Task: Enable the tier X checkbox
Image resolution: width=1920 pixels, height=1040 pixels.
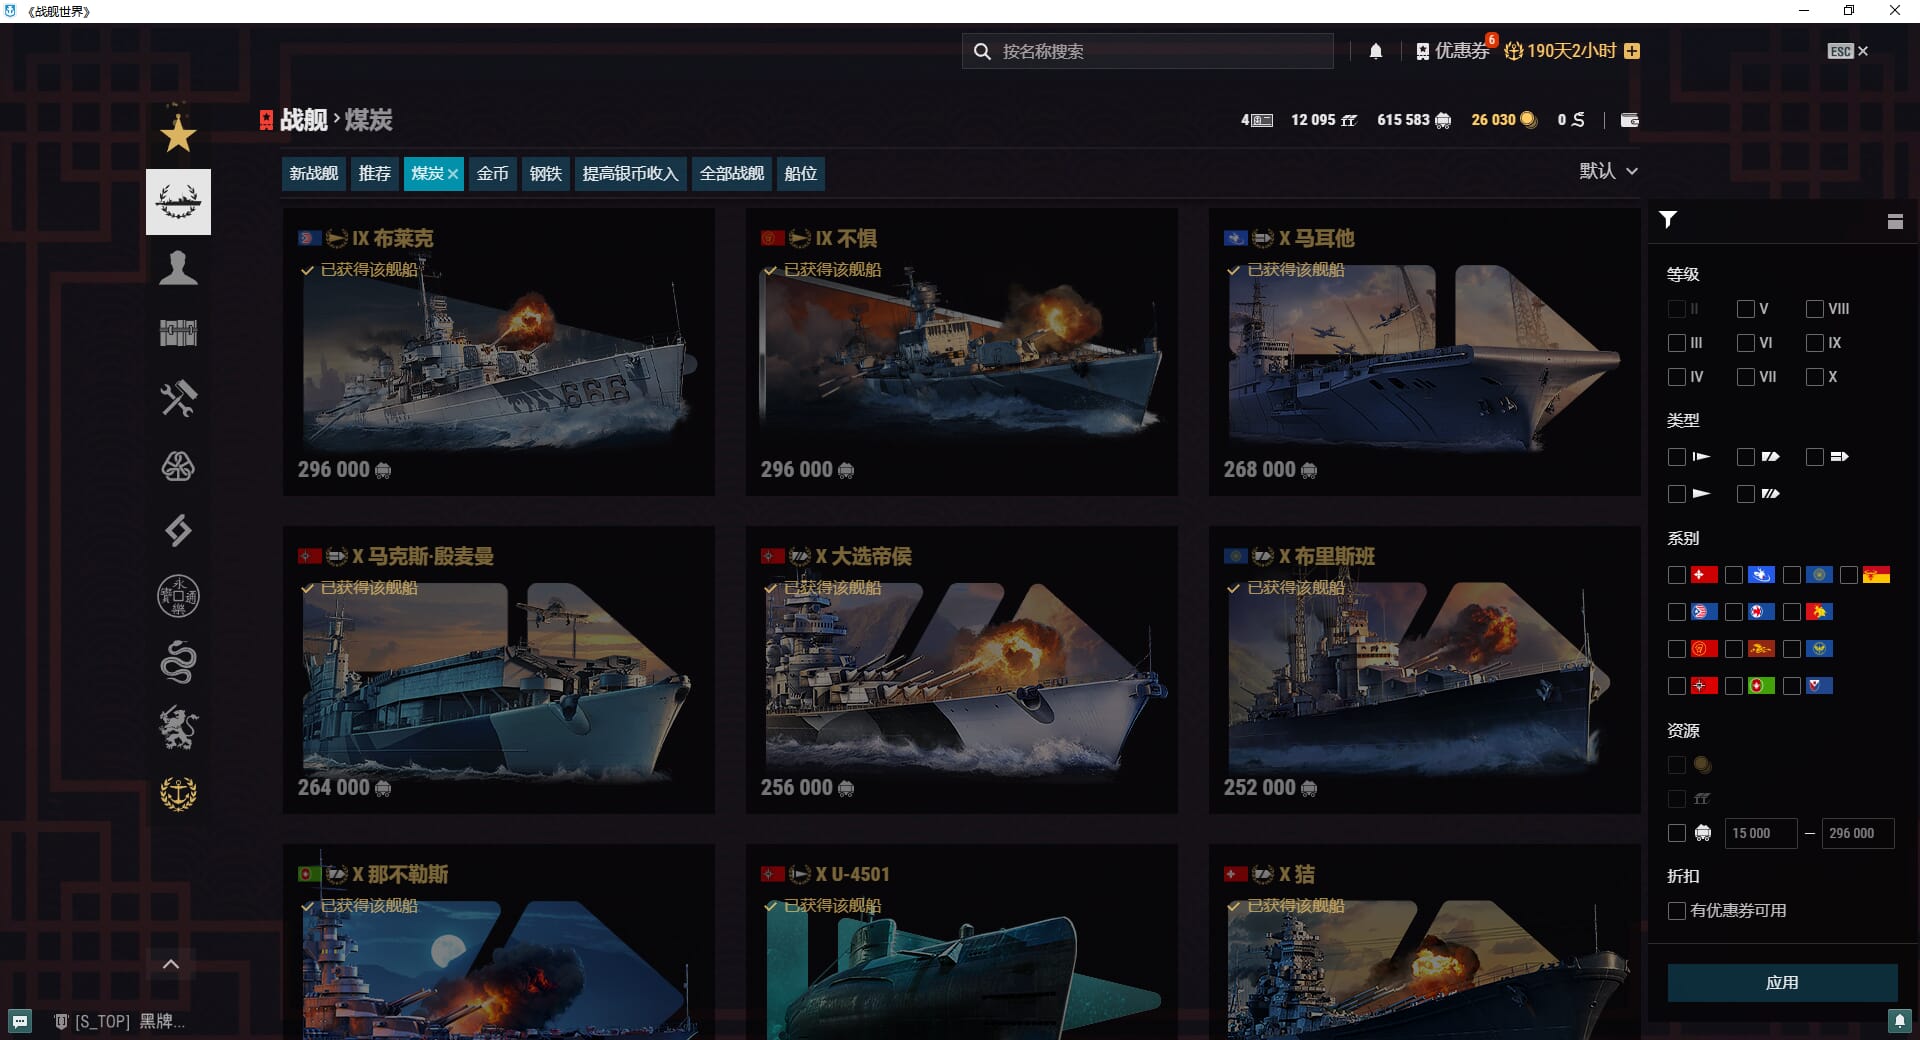Action: [x=1814, y=377]
